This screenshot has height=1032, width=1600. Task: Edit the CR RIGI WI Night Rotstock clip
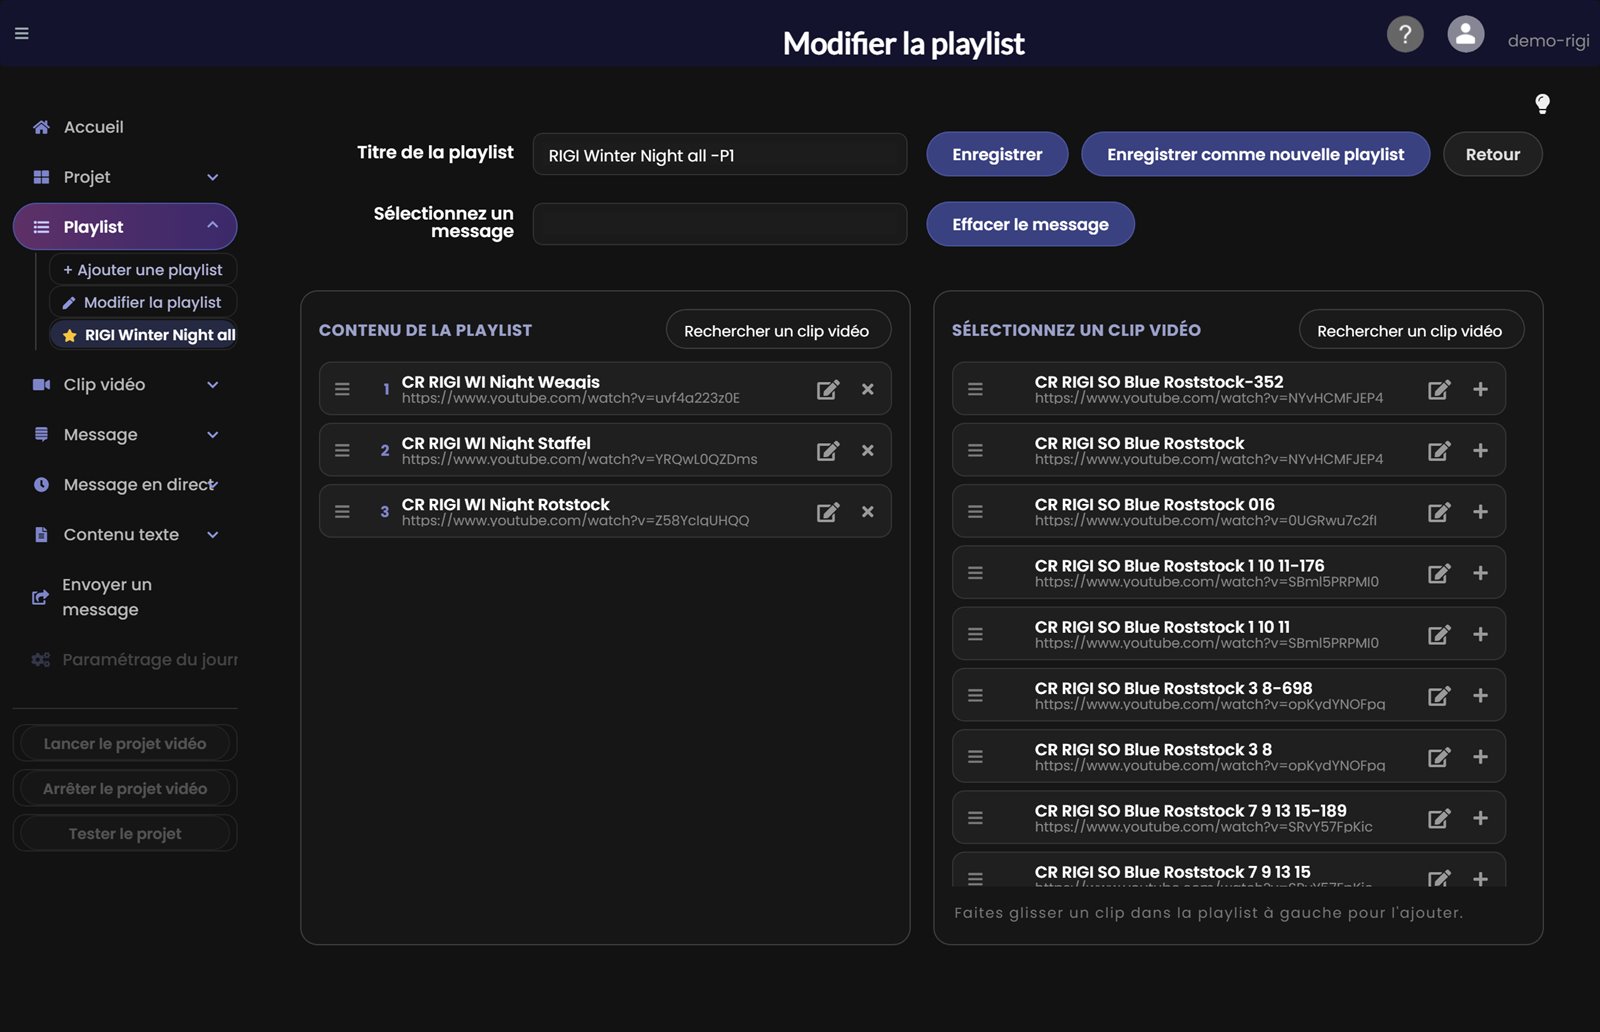[828, 512]
